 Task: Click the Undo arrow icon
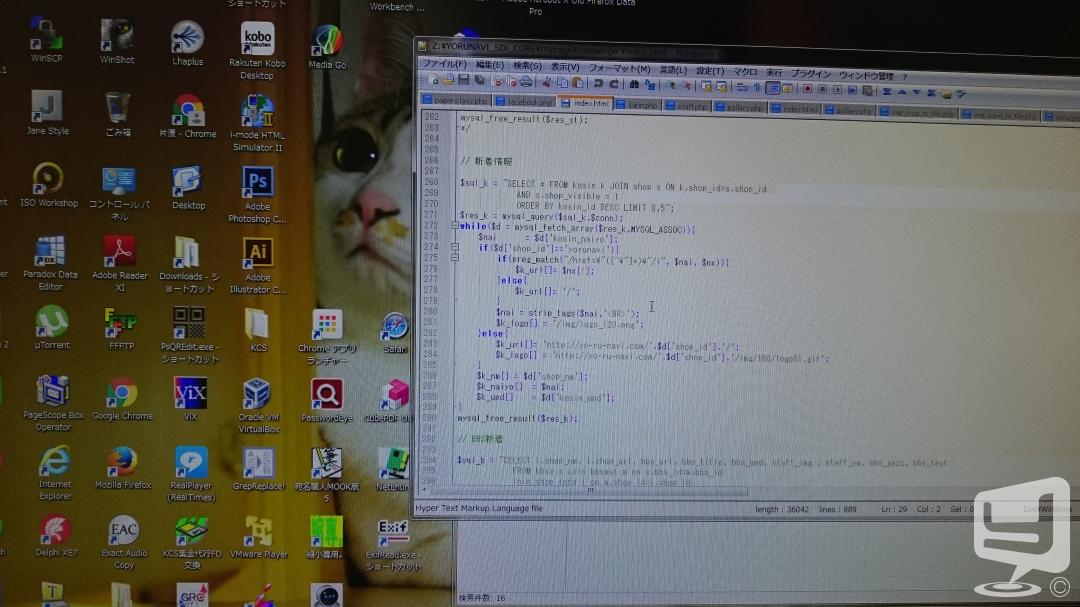coord(598,83)
